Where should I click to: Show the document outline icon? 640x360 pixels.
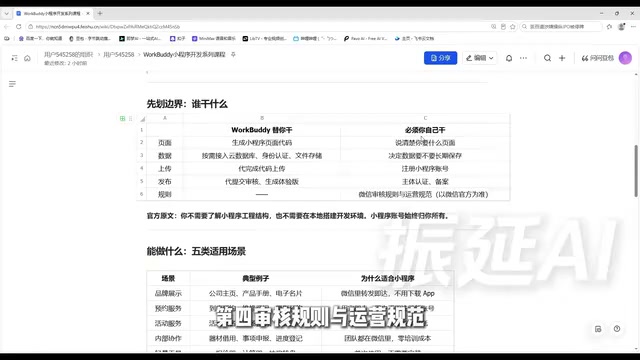coord(12,84)
